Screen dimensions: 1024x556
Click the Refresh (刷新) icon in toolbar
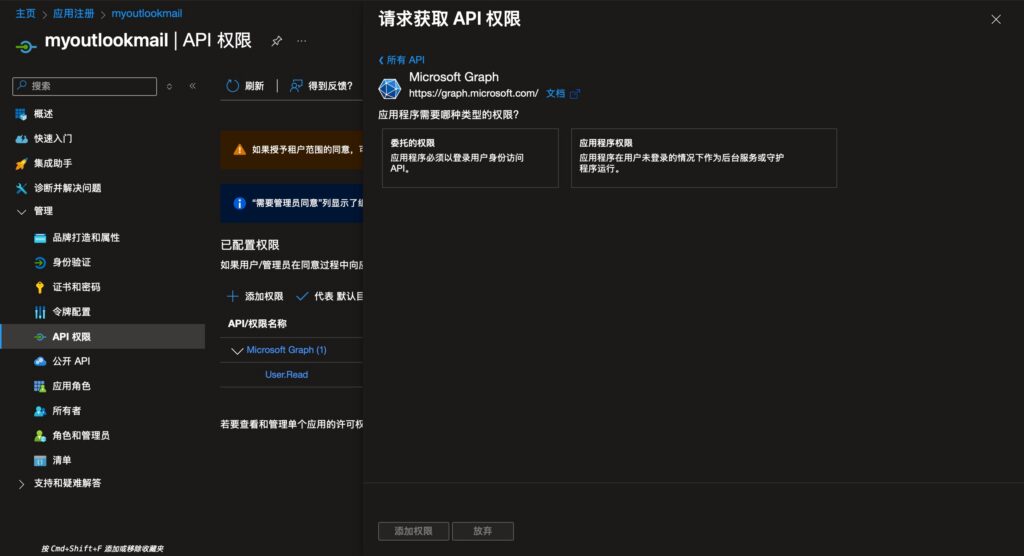[x=233, y=86]
